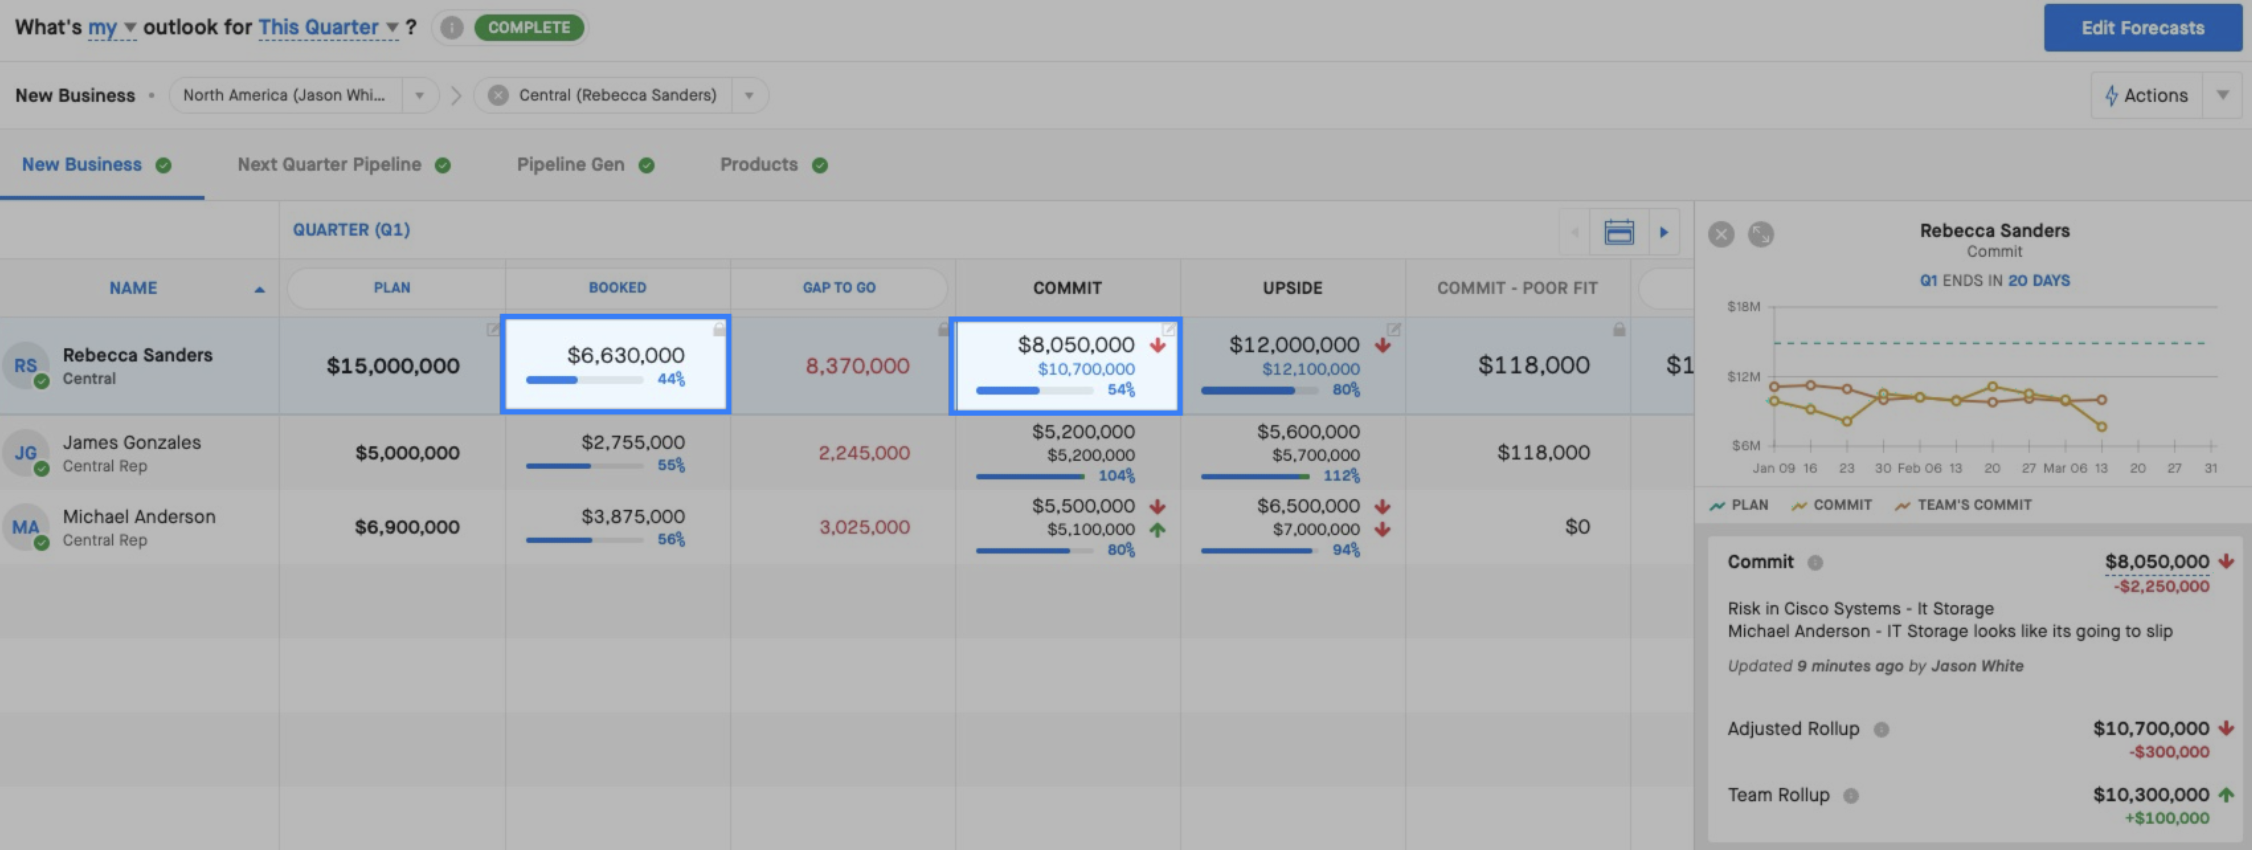Remove the Central (Rebecca Sanders) filter via its X icon
The image size is (2252, 850).
tap(498, 95)
